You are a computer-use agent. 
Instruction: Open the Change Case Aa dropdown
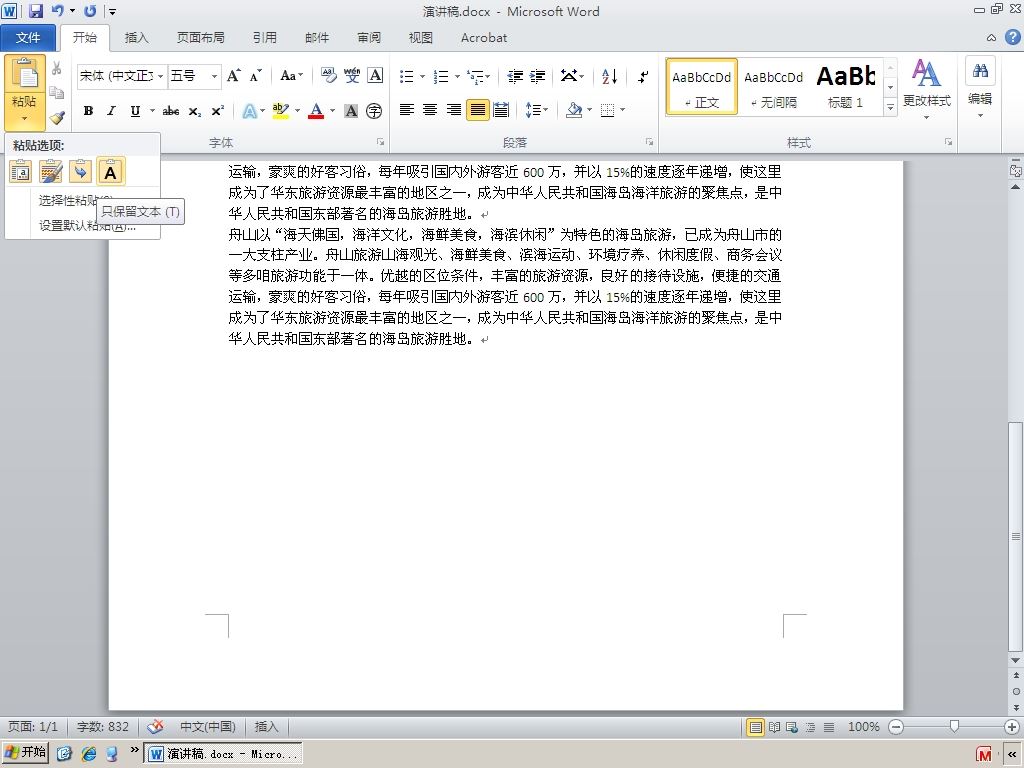pos(291,76)
